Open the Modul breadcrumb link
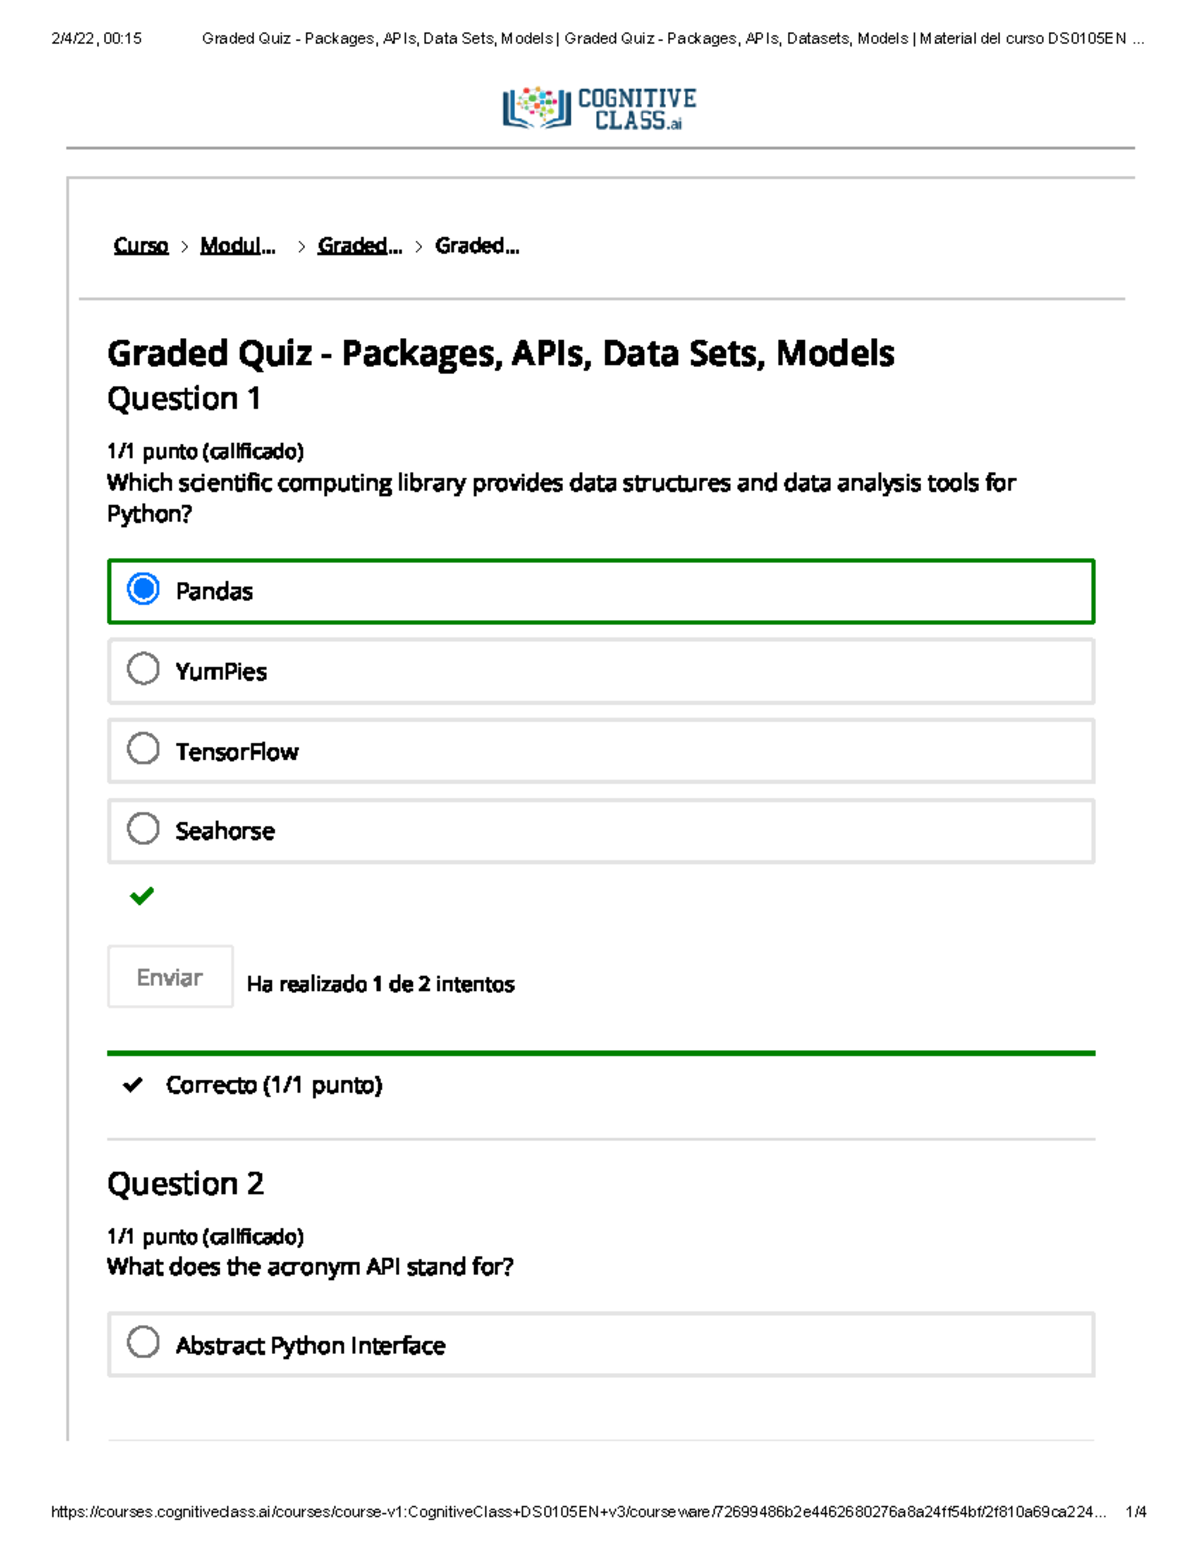1200x1551 pixels. click(238, 245)
